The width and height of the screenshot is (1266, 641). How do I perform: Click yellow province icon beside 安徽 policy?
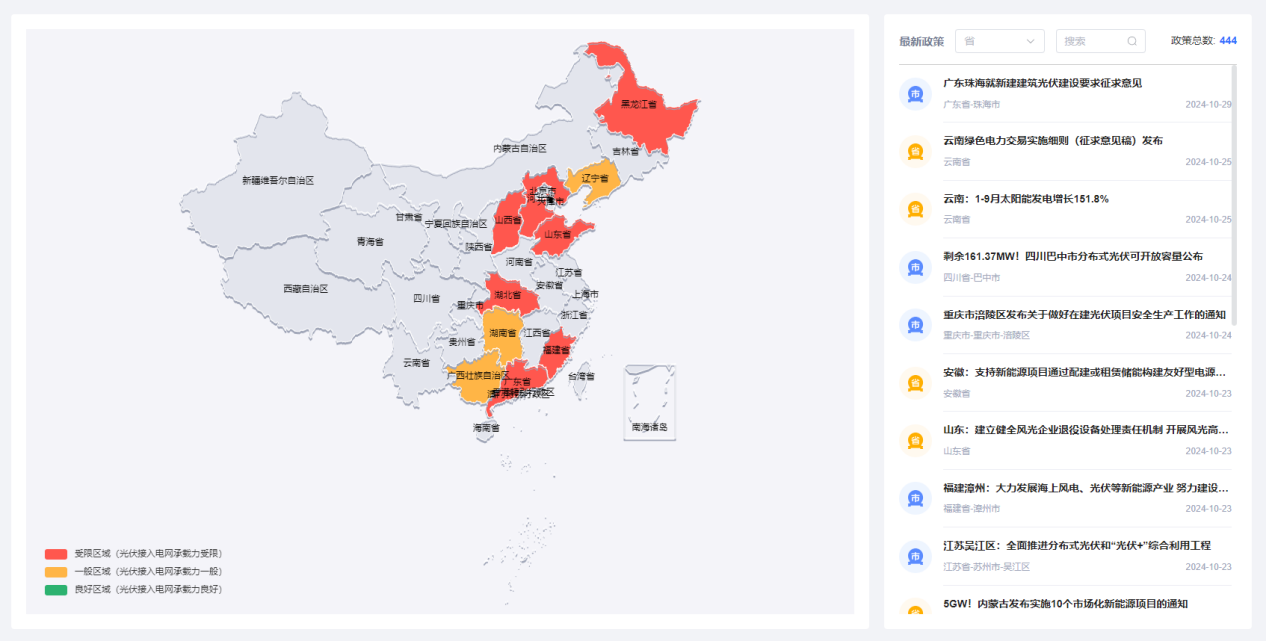[915, 382]
